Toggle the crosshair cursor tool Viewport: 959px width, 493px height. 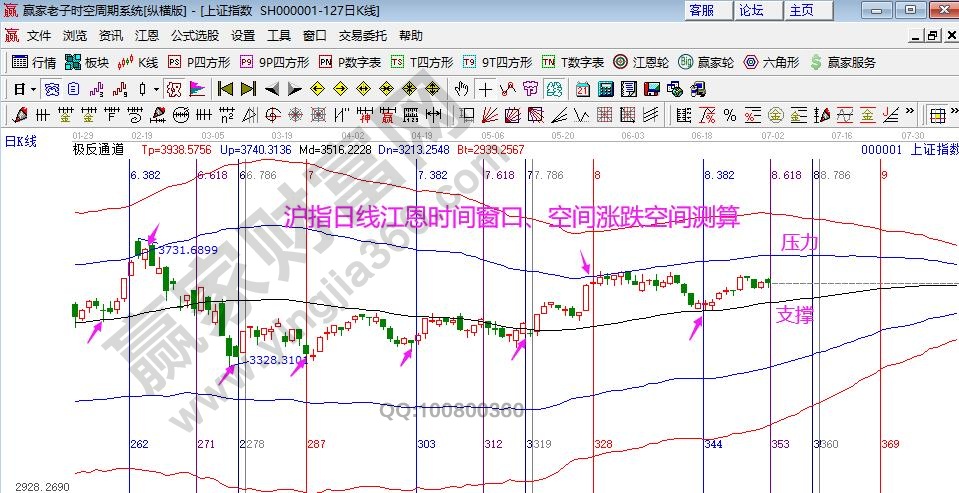pos(486,88)
